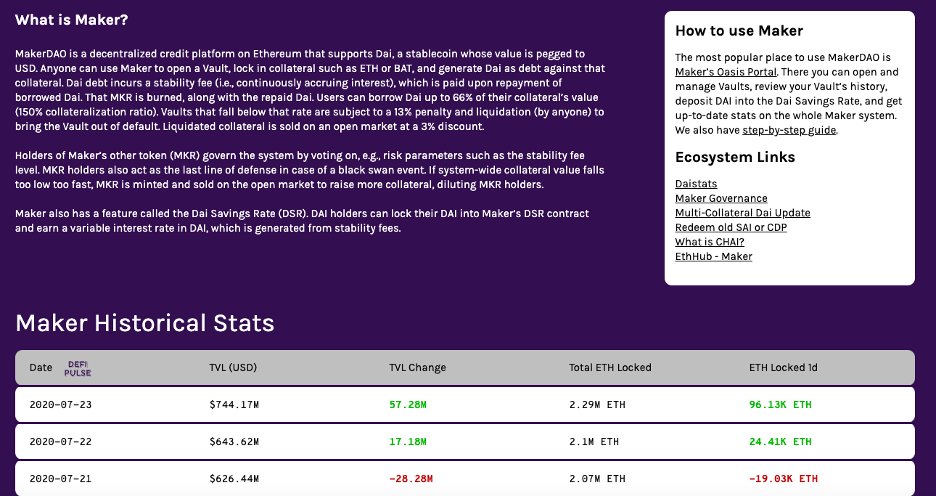Click the Maker Historical Stats heading
The image size is (936, 496).
point(144,323)
